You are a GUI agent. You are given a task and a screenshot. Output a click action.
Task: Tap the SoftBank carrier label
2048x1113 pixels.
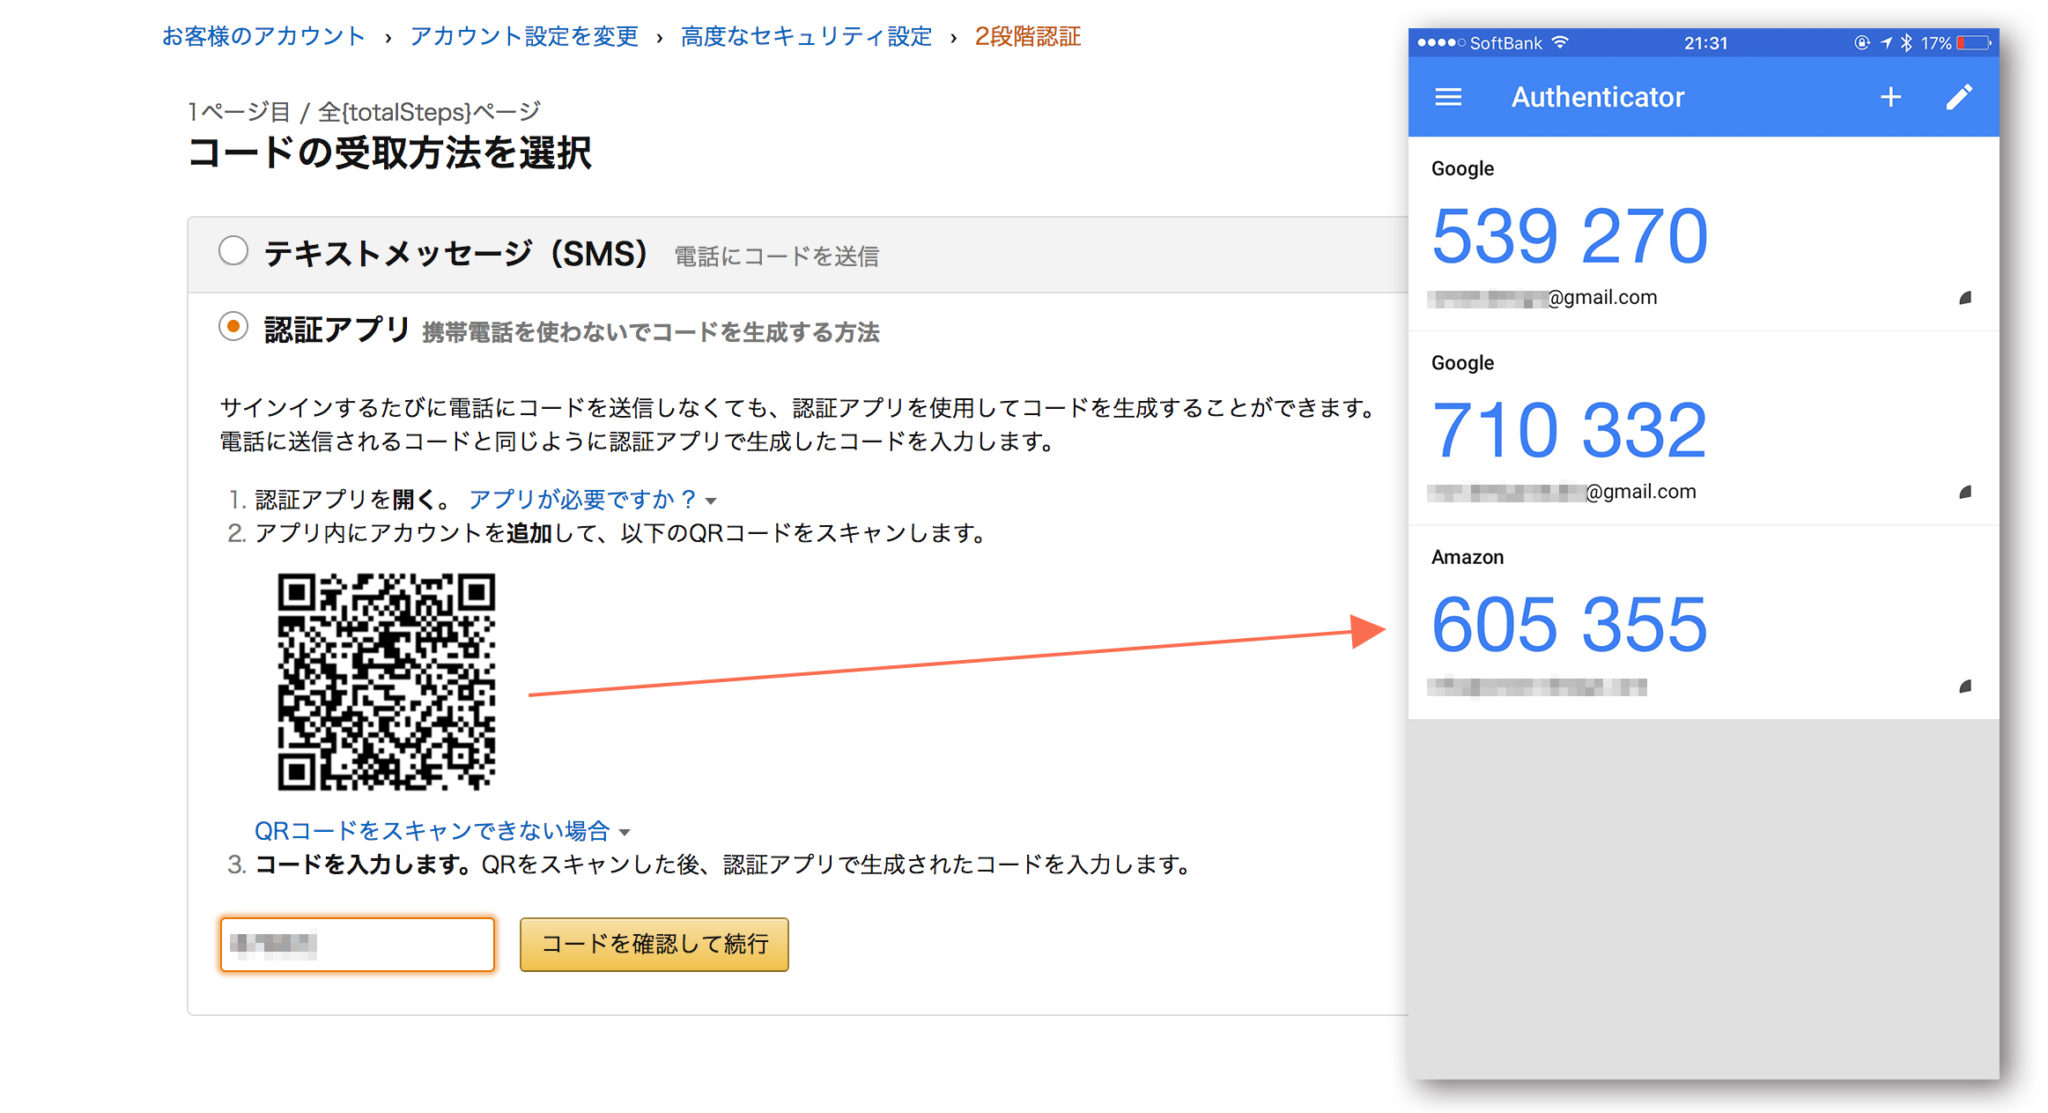click(x=1506, y=43)
